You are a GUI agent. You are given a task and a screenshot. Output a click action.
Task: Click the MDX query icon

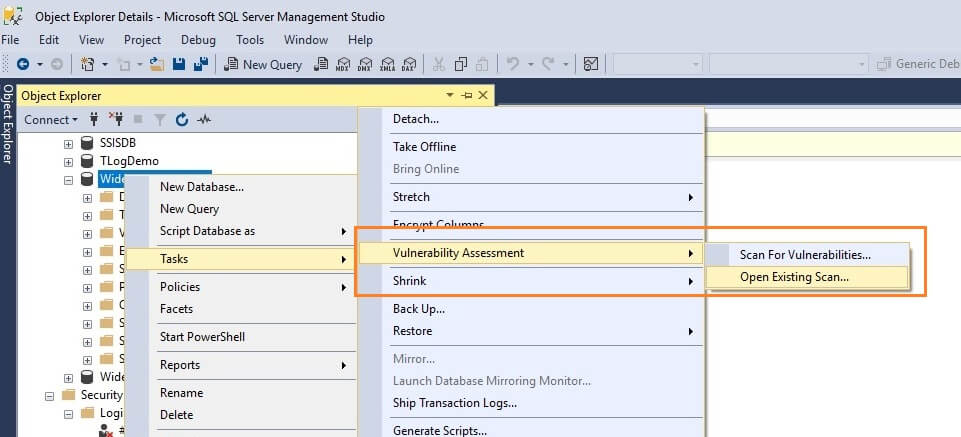(343, 64)
